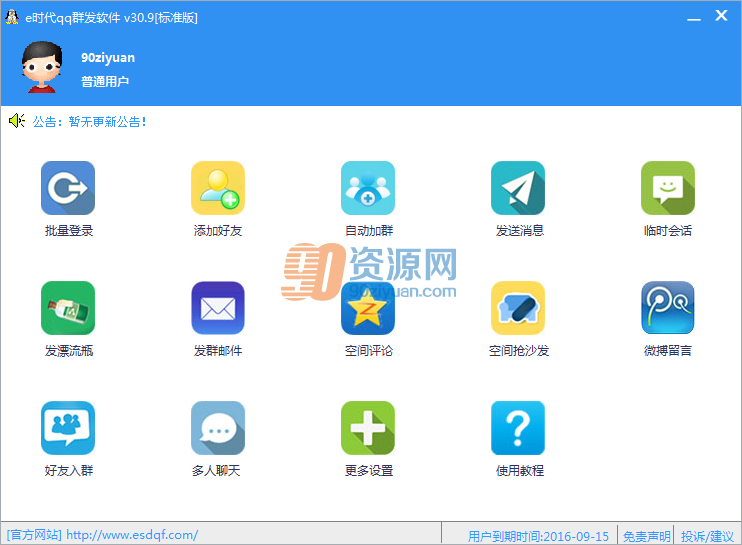742x545 pixels.
Task: Open the 多人聊天 speech bubble icon
Action: pos(218,428)
